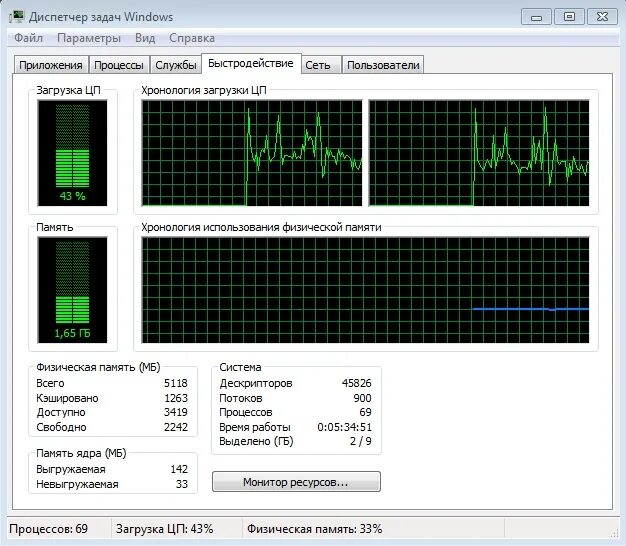Click the Всего value 5118
Image resolution: width=626 pixels, height=546 pixels.
pyautogui.click(x=176, y=383)
